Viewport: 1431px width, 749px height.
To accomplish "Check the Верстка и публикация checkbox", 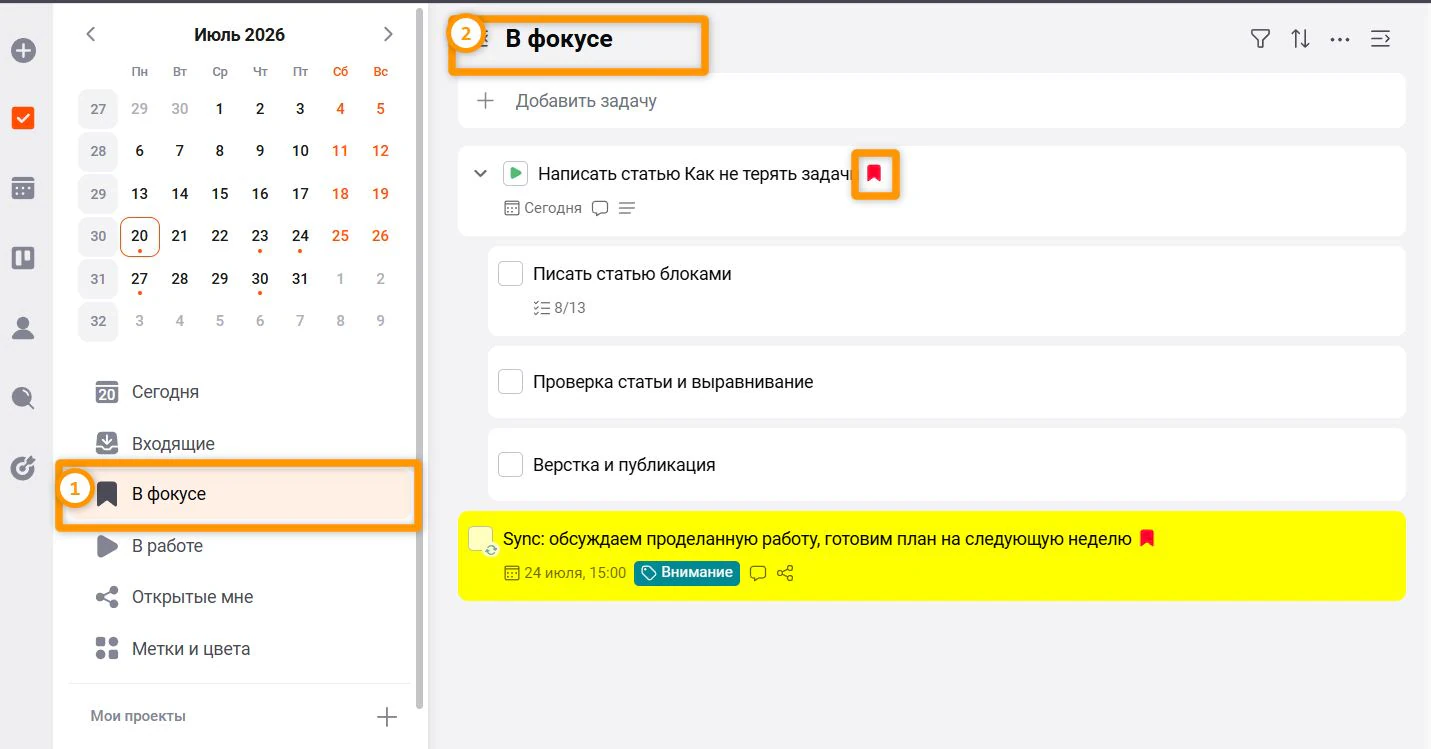I will point(511,464).
